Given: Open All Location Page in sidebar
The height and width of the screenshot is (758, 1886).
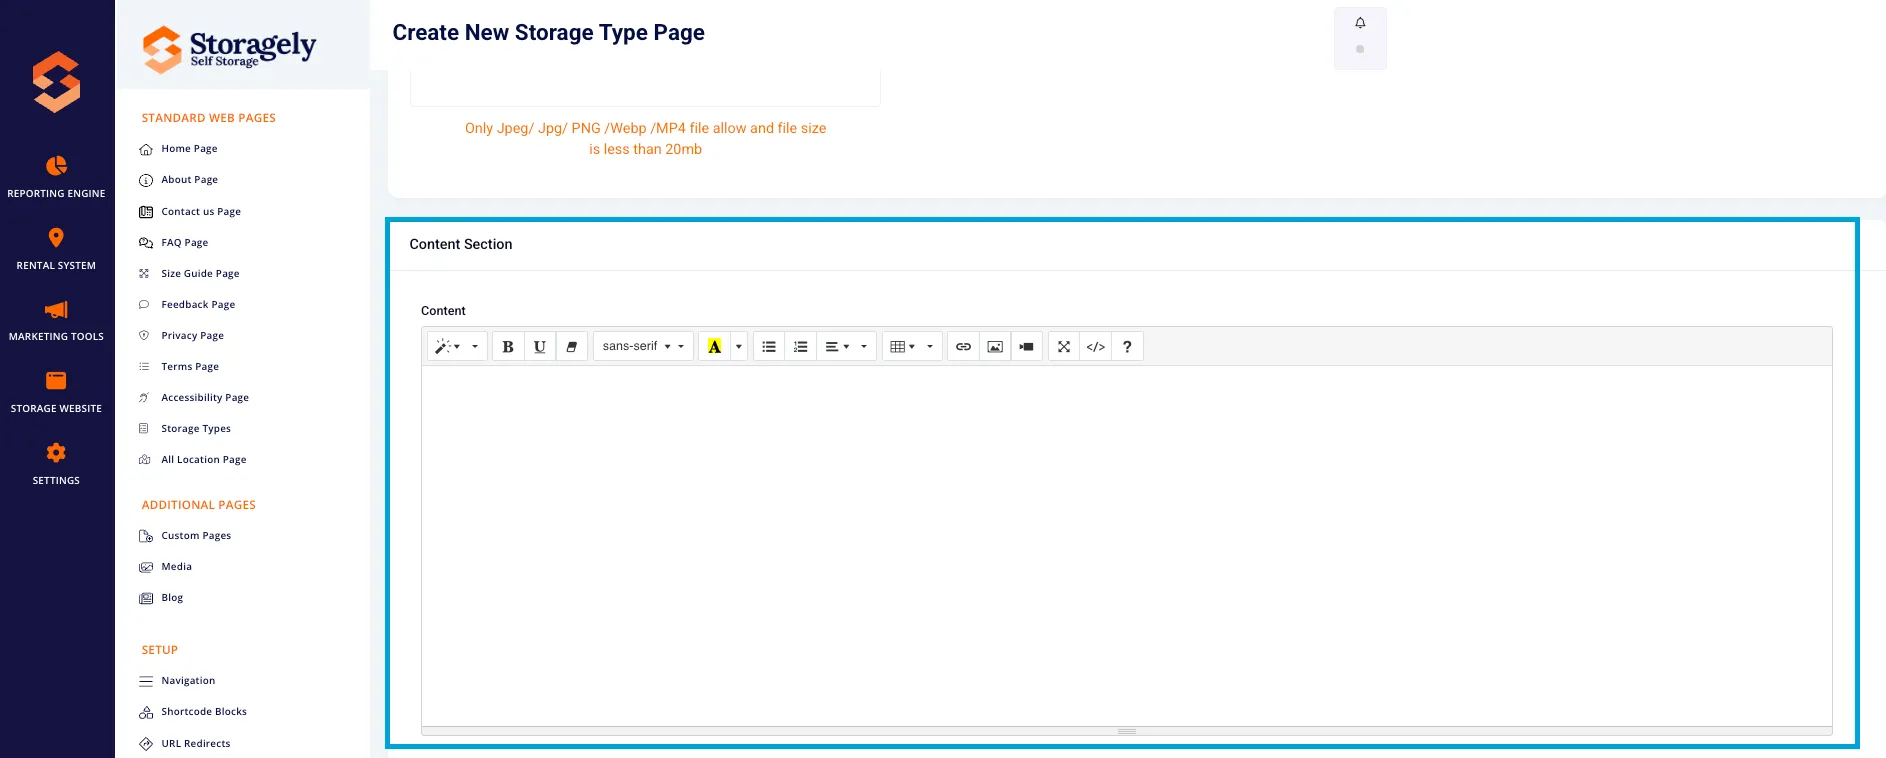Looking at the screenshot, I should coord(203,460).
